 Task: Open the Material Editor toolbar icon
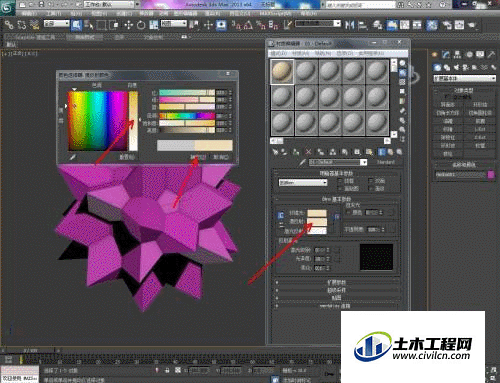432,25
